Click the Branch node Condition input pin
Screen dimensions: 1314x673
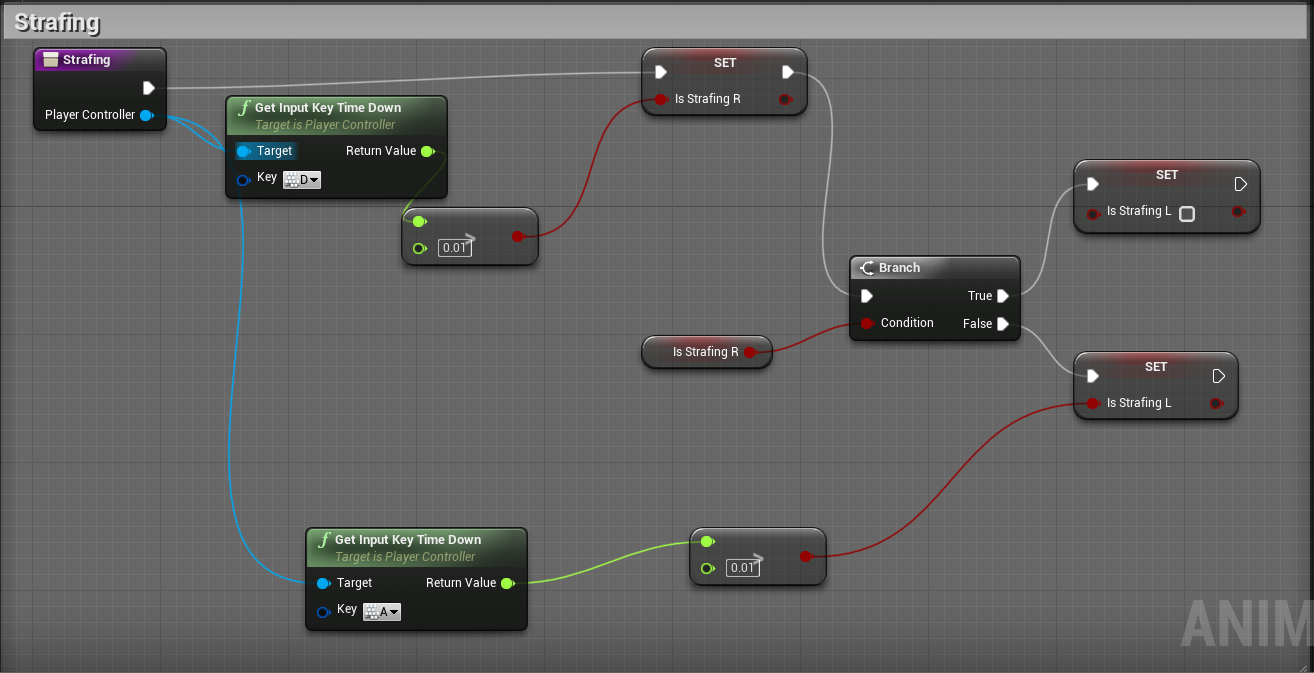tap(866, 323)
